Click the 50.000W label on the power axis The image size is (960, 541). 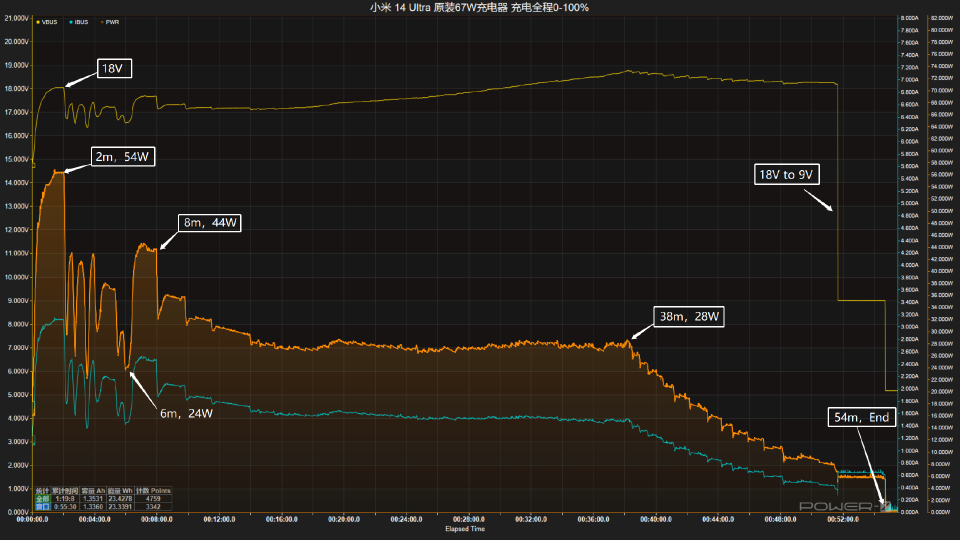(x=942, y=211)
